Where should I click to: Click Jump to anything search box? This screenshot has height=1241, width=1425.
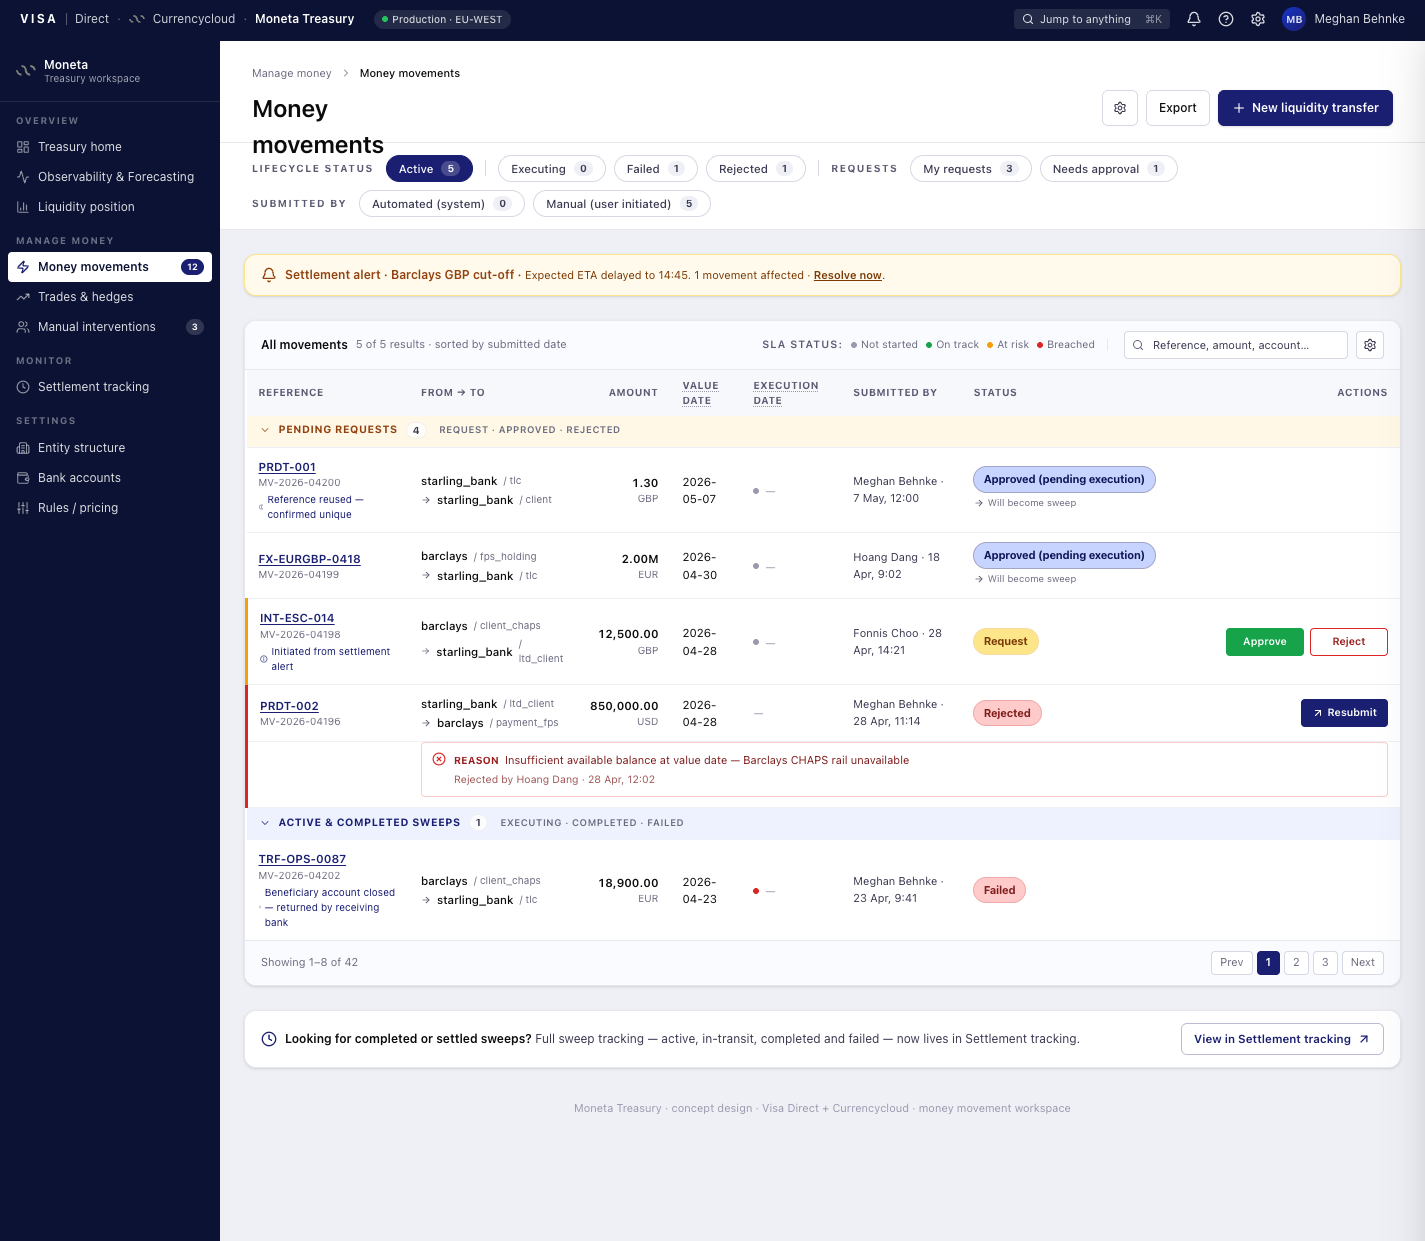click(x=1091, y=19)
